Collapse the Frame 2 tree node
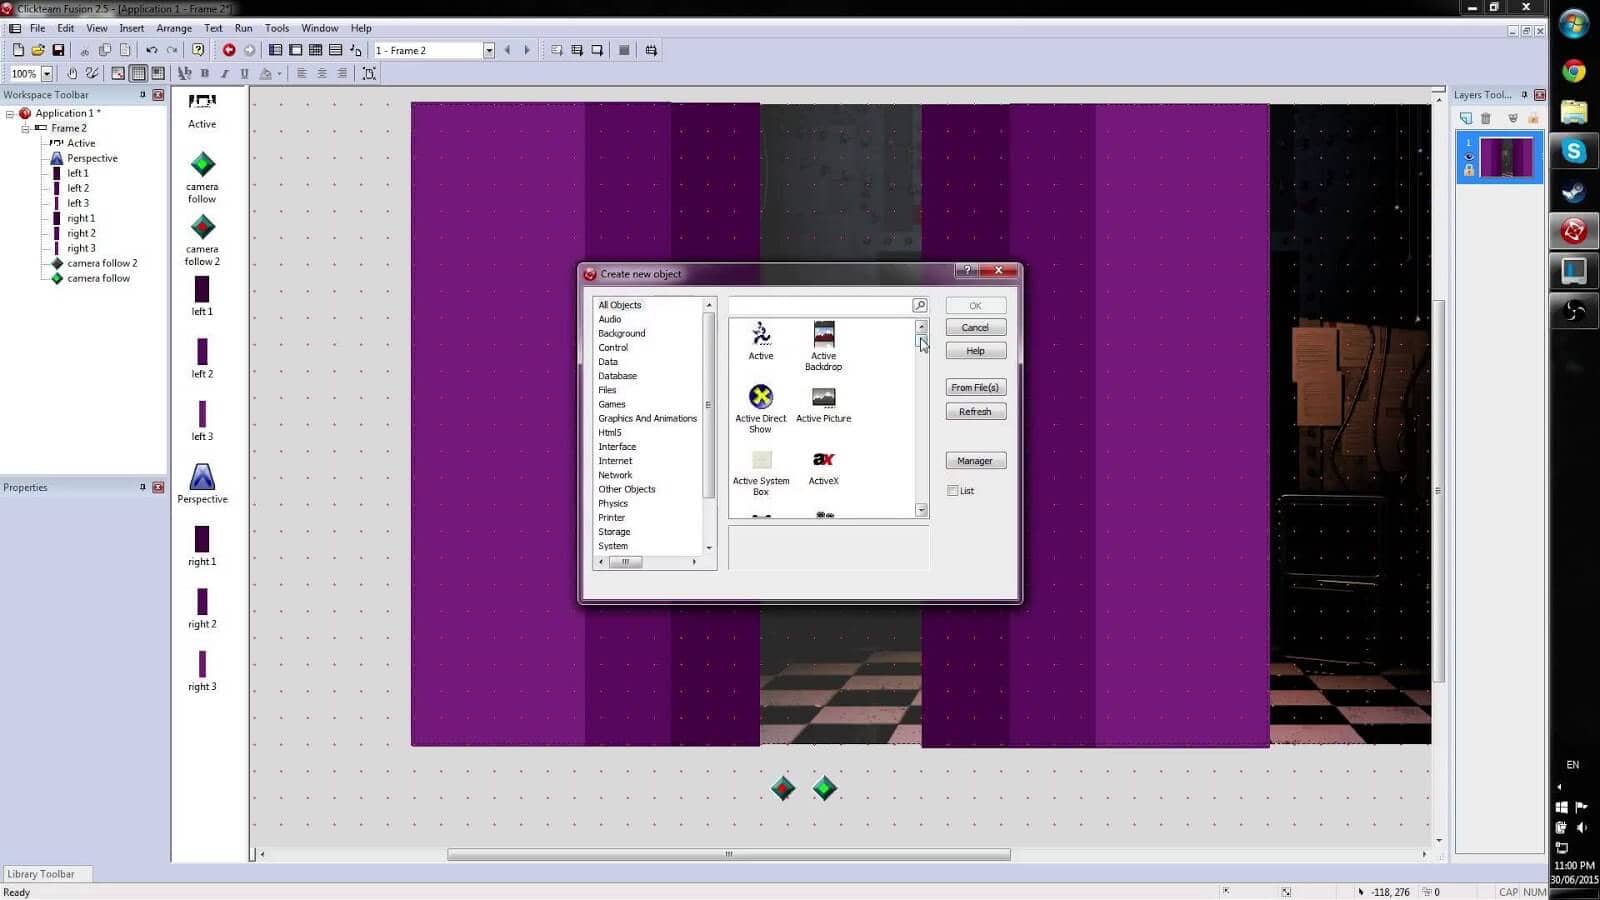1600x900 pixels. (x=26, y=129)
